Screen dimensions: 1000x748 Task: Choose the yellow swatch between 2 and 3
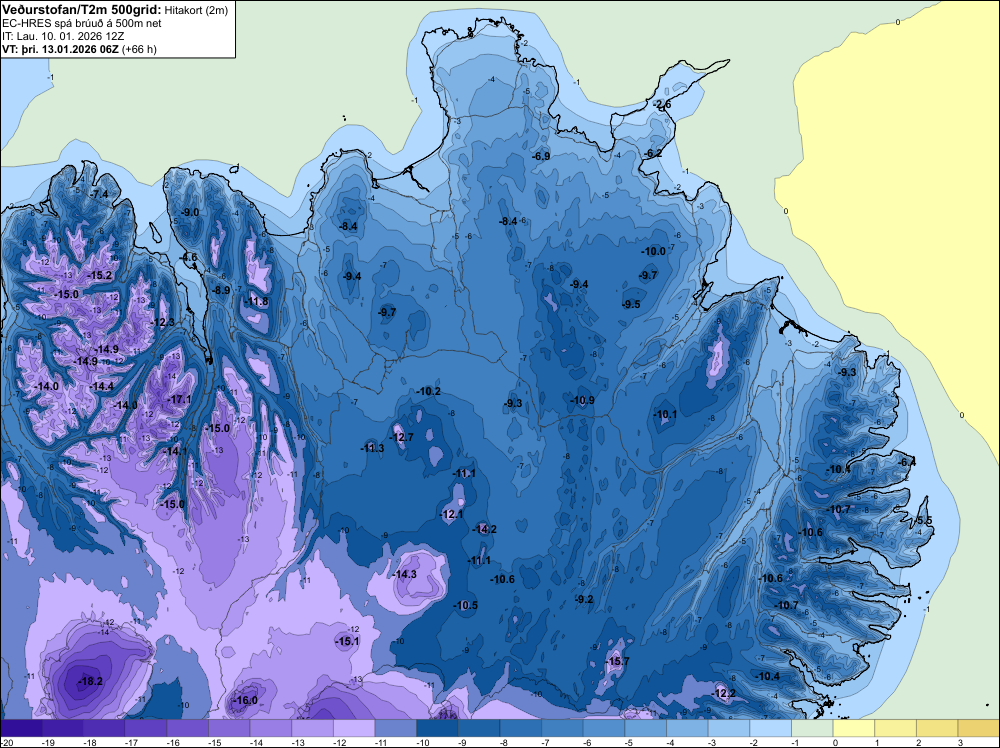(938, 728)
